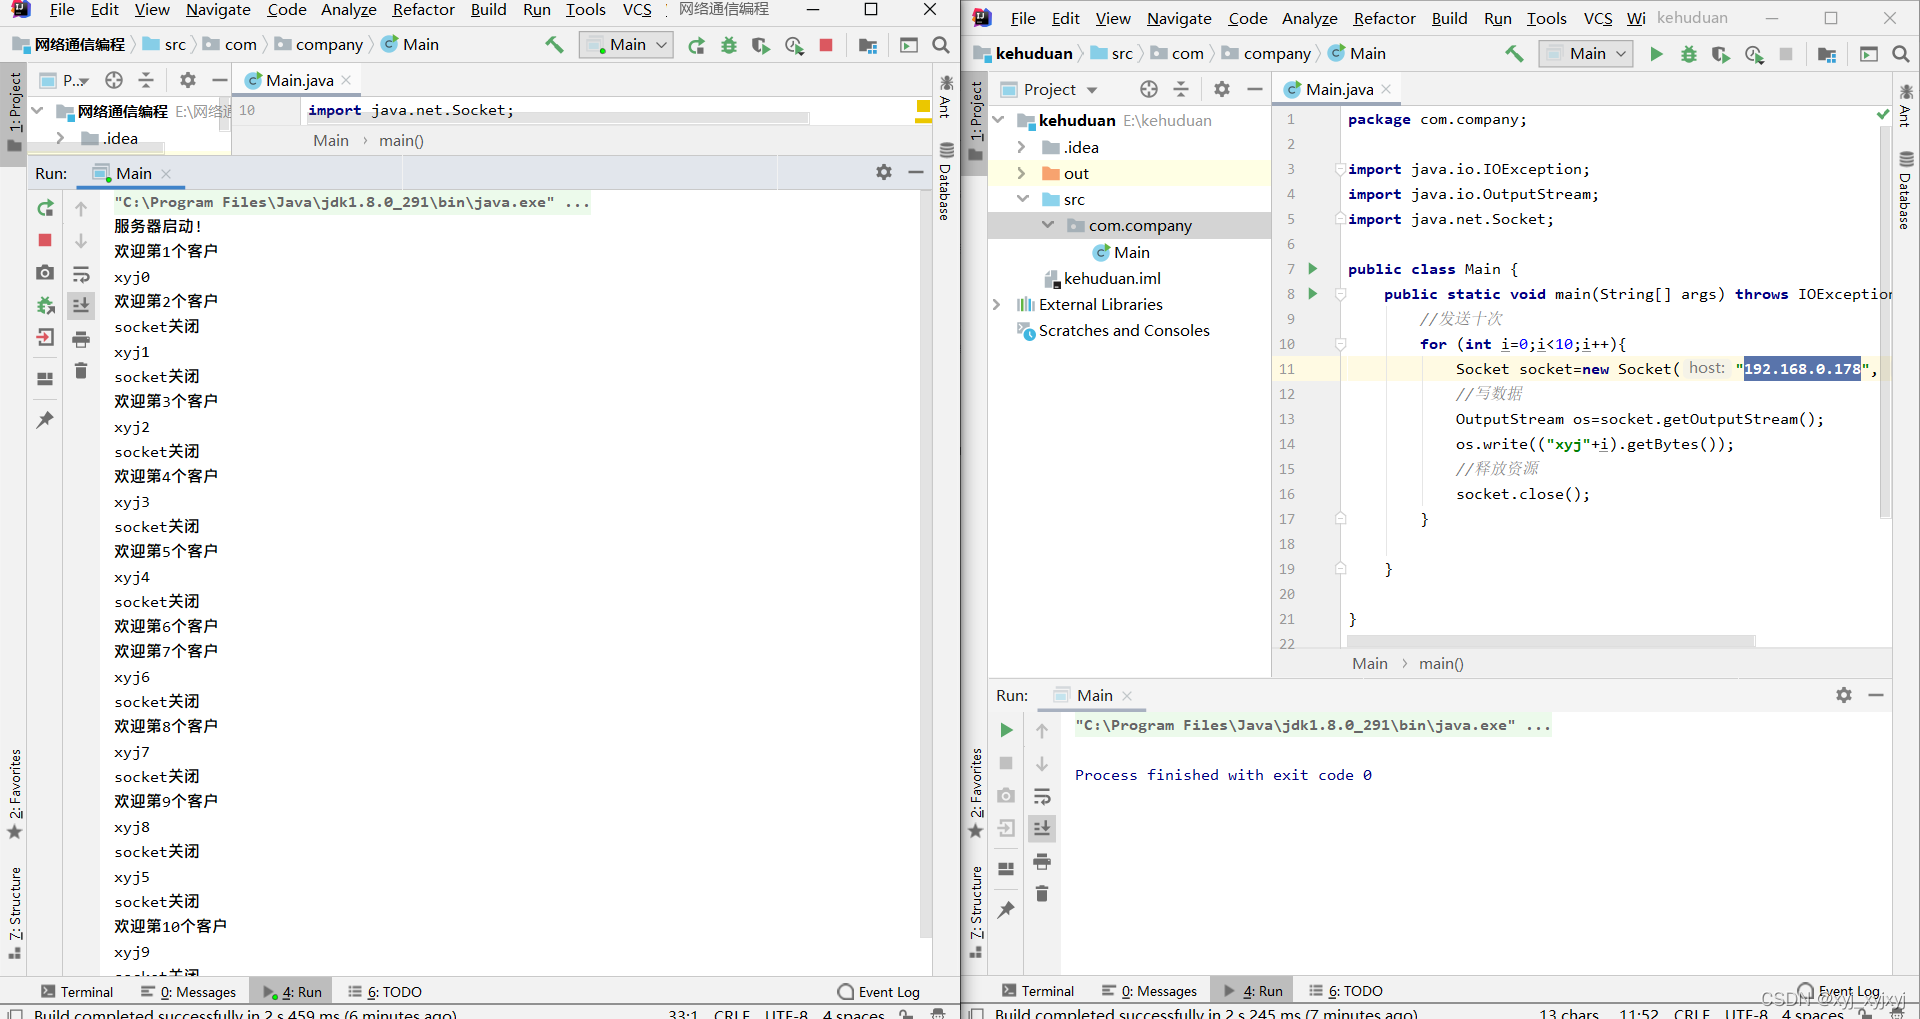The image size is (1920, 1019).
Task: Pin the left Run tab
Action: [x=45, y=420]
